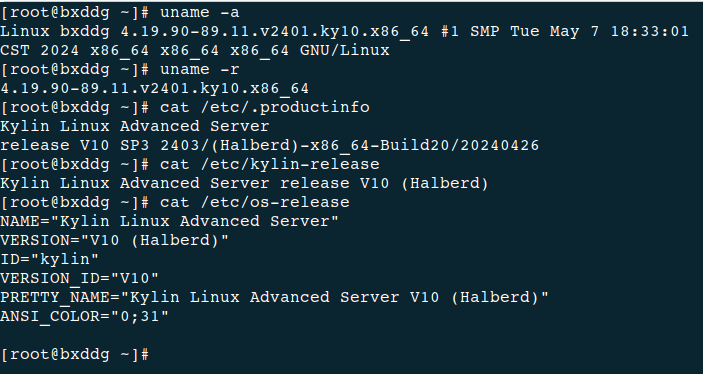The width and height of the screenshot is (703, 374).
Task: Click the "uname -a" command text
Action: (200, 13)
